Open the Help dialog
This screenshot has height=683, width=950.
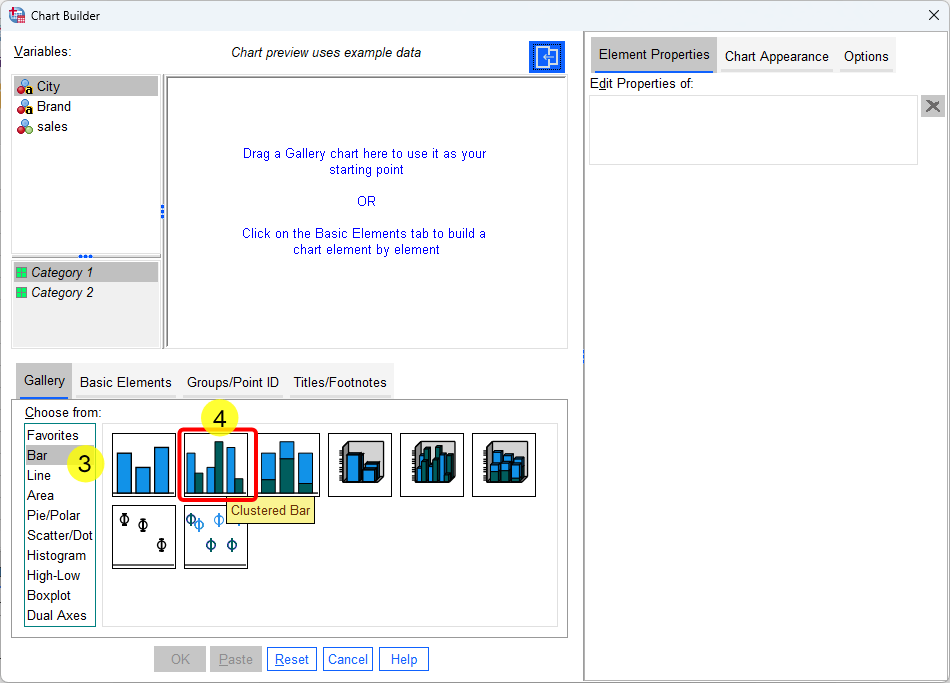pos(403,658)
